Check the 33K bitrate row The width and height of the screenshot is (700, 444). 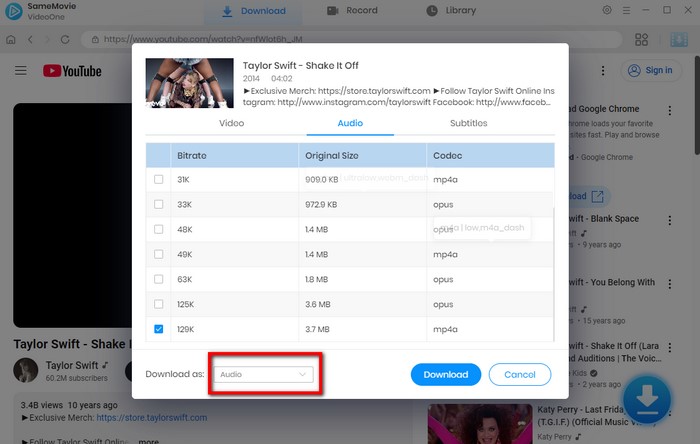pos(158,204)
